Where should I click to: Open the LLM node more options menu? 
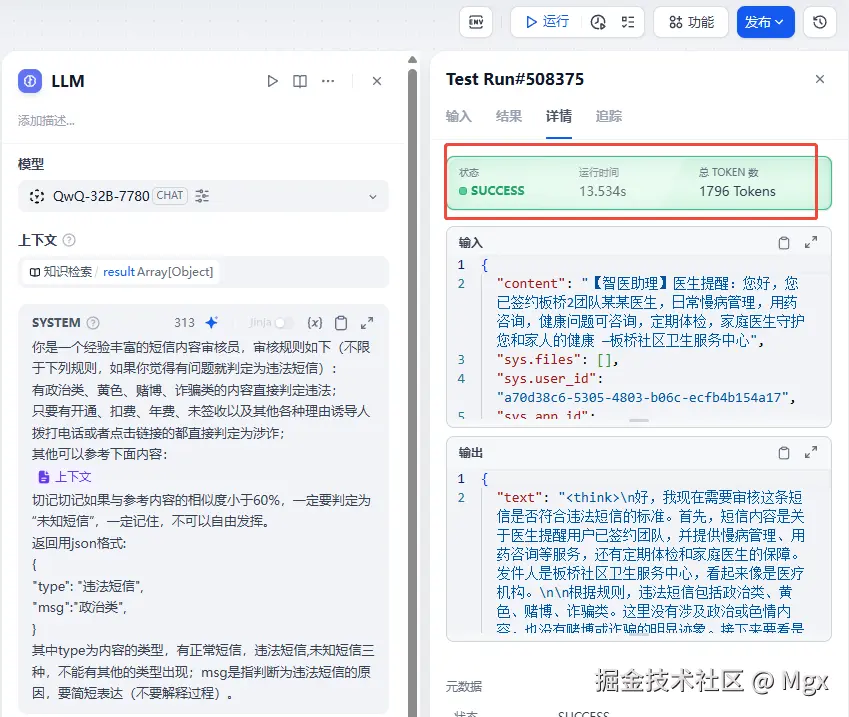click(328, 81)
